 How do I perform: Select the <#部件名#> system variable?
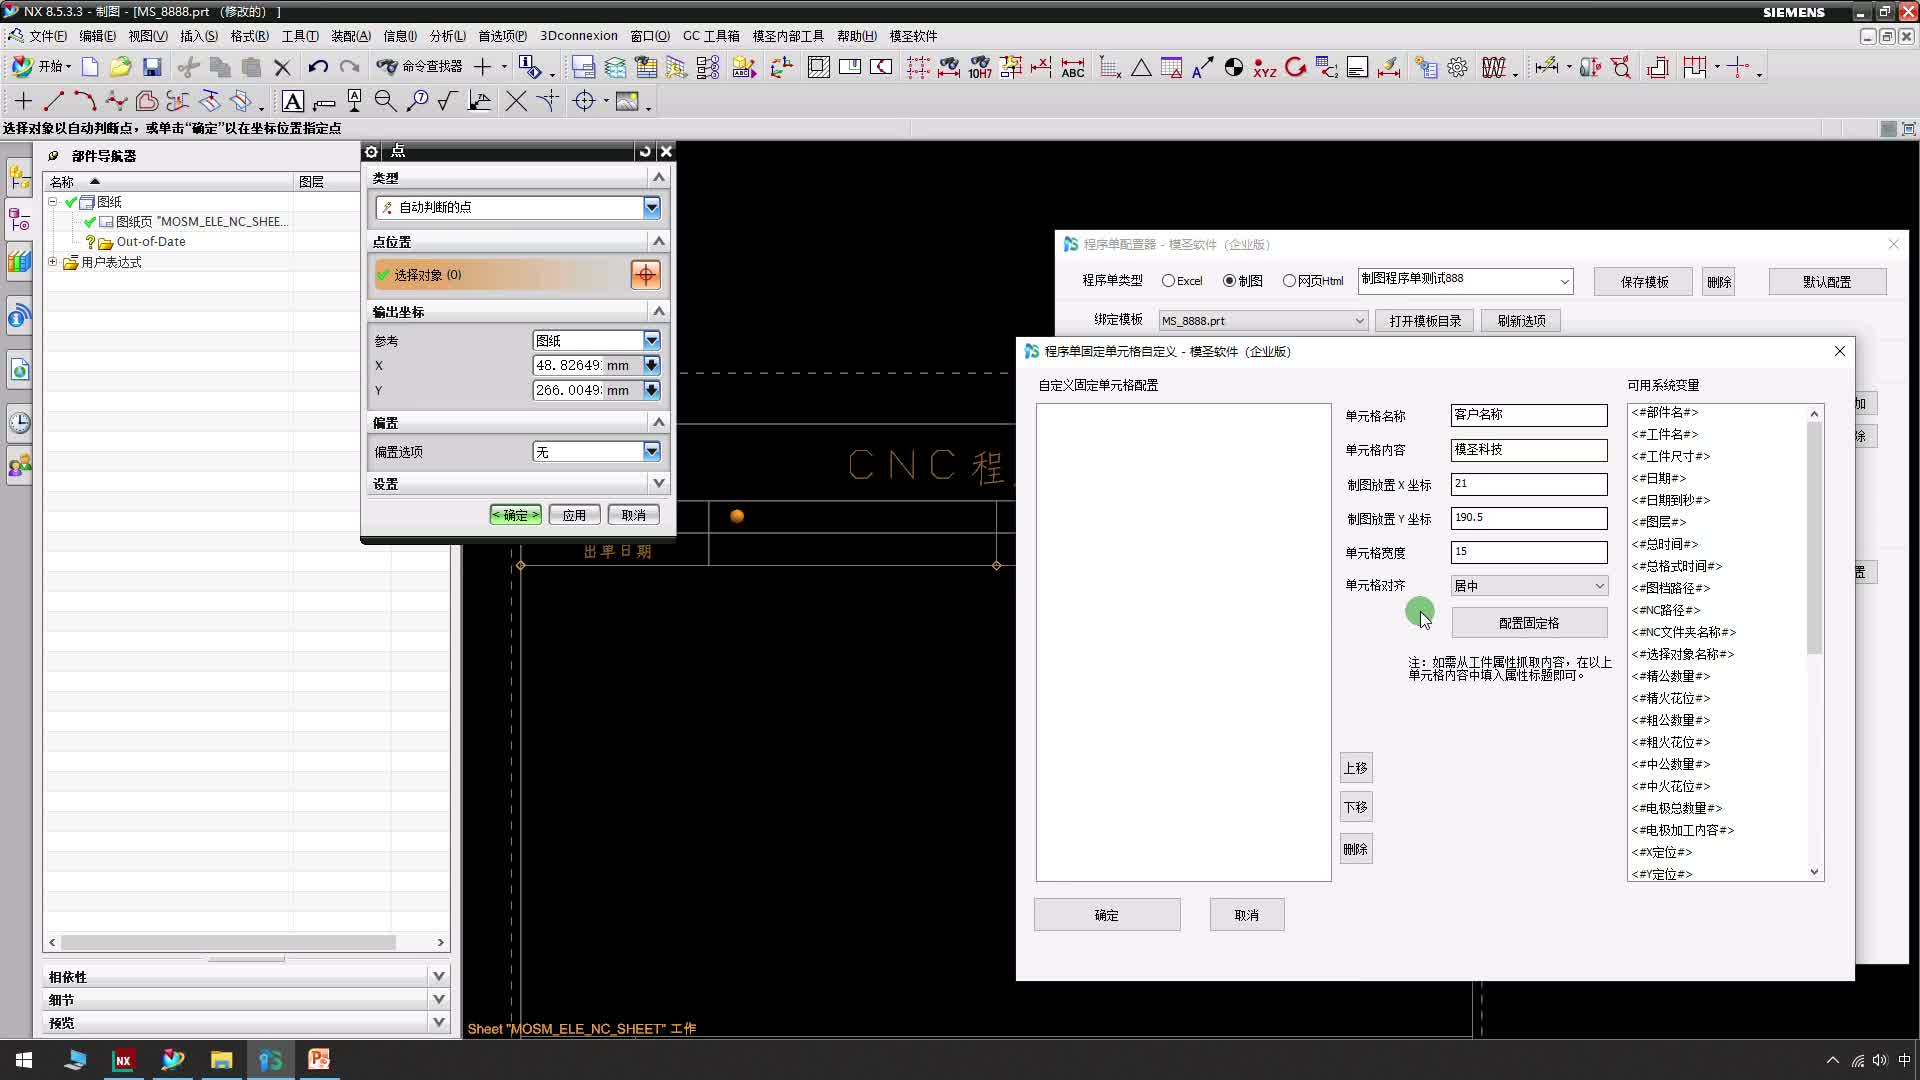click(1665, 412)
